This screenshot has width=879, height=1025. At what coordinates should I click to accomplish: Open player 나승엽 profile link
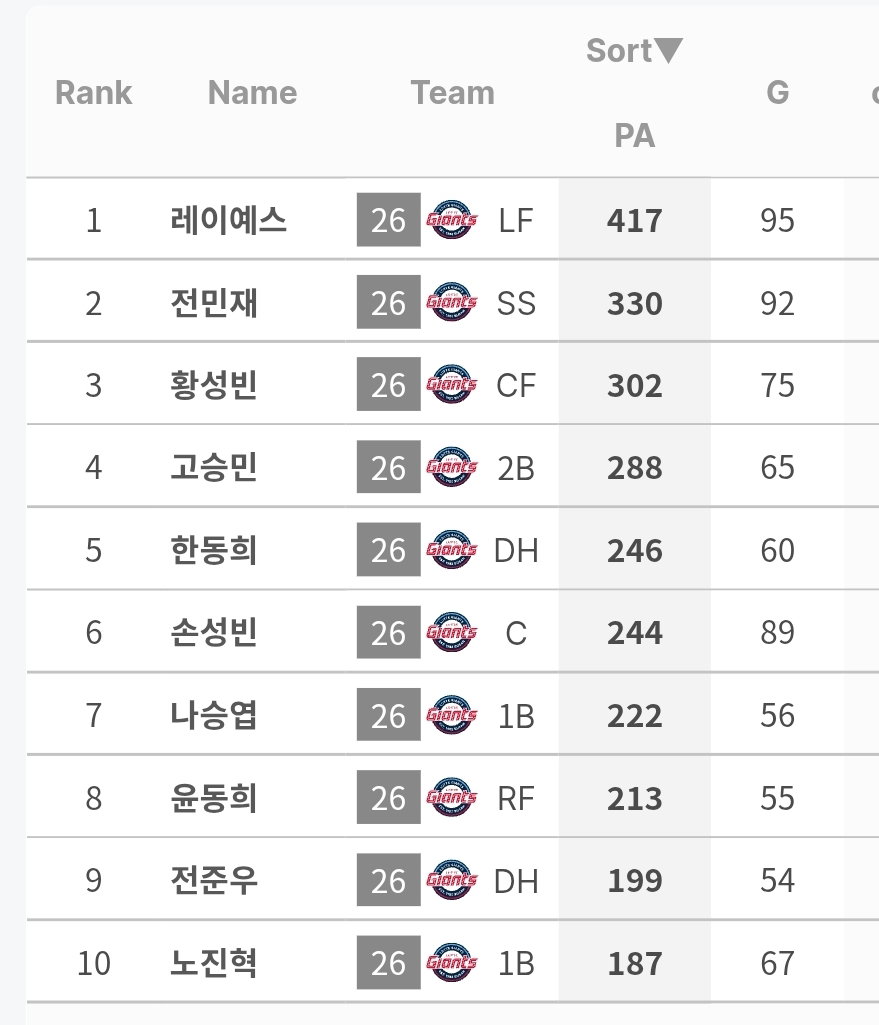coord(214,714)
